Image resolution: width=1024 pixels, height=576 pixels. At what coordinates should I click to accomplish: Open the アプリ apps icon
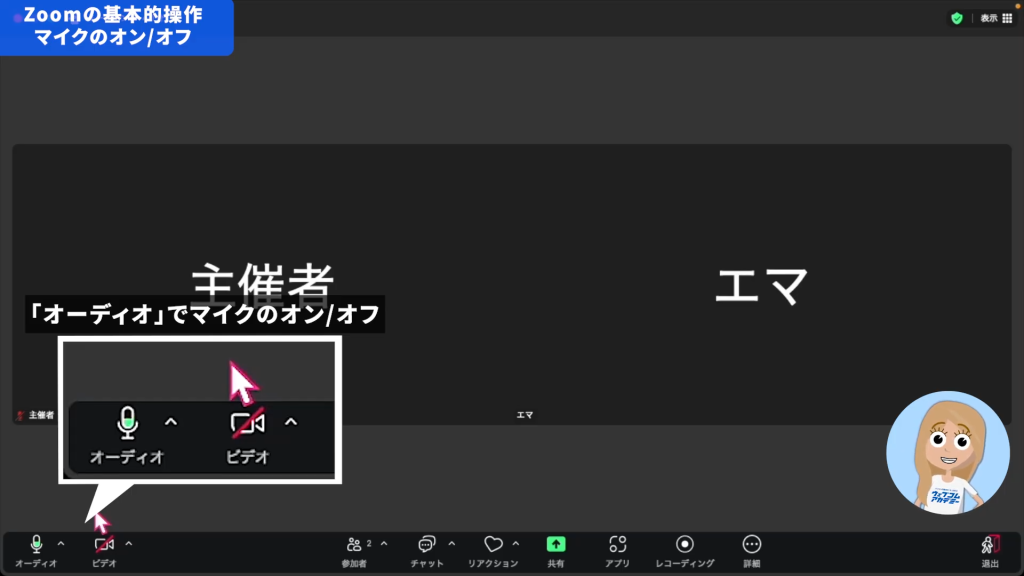point(617,549)
